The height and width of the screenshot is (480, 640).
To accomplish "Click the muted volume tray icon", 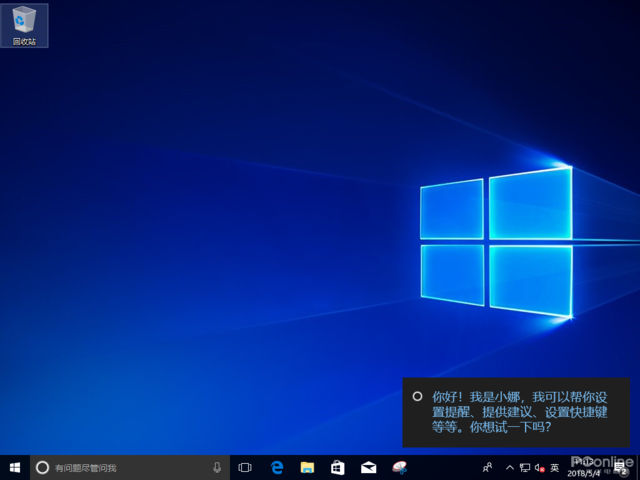I will 540,468.
